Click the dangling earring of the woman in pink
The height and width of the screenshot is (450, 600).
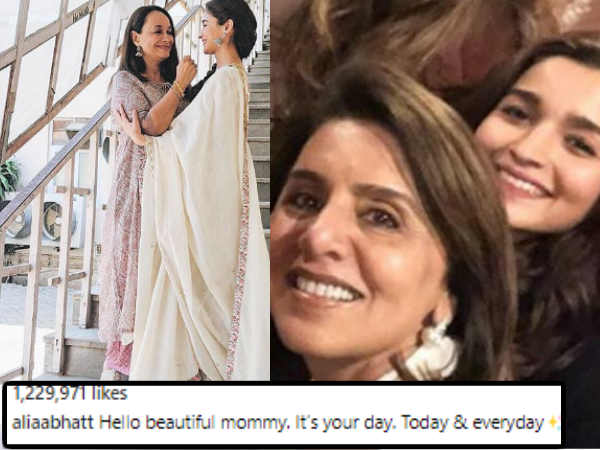(139, 51)
